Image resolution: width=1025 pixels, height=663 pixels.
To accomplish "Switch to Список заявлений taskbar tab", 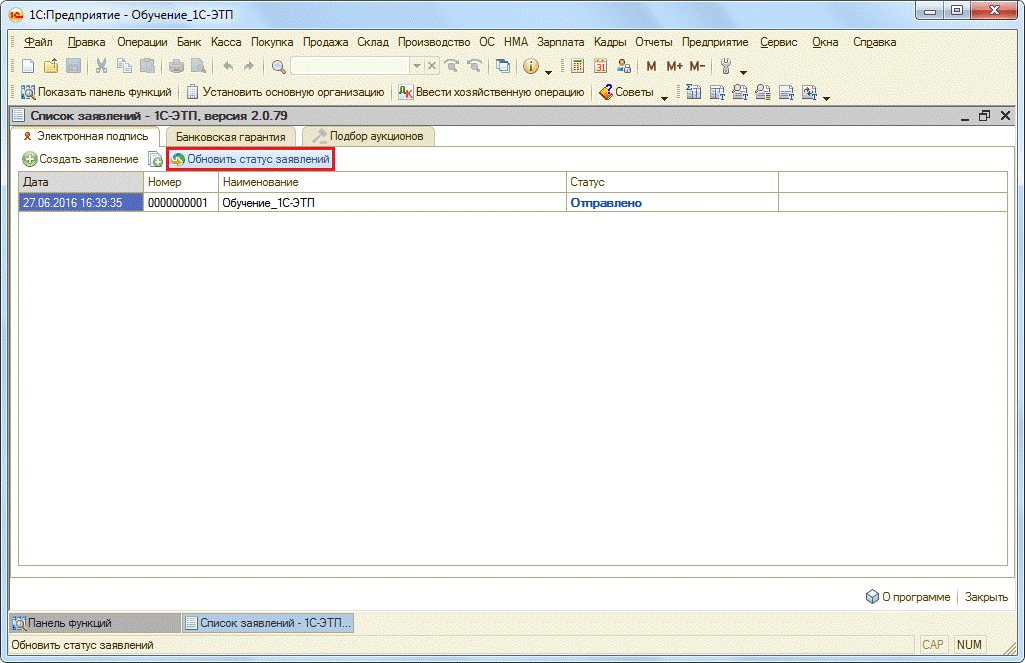I will (268, 623).
